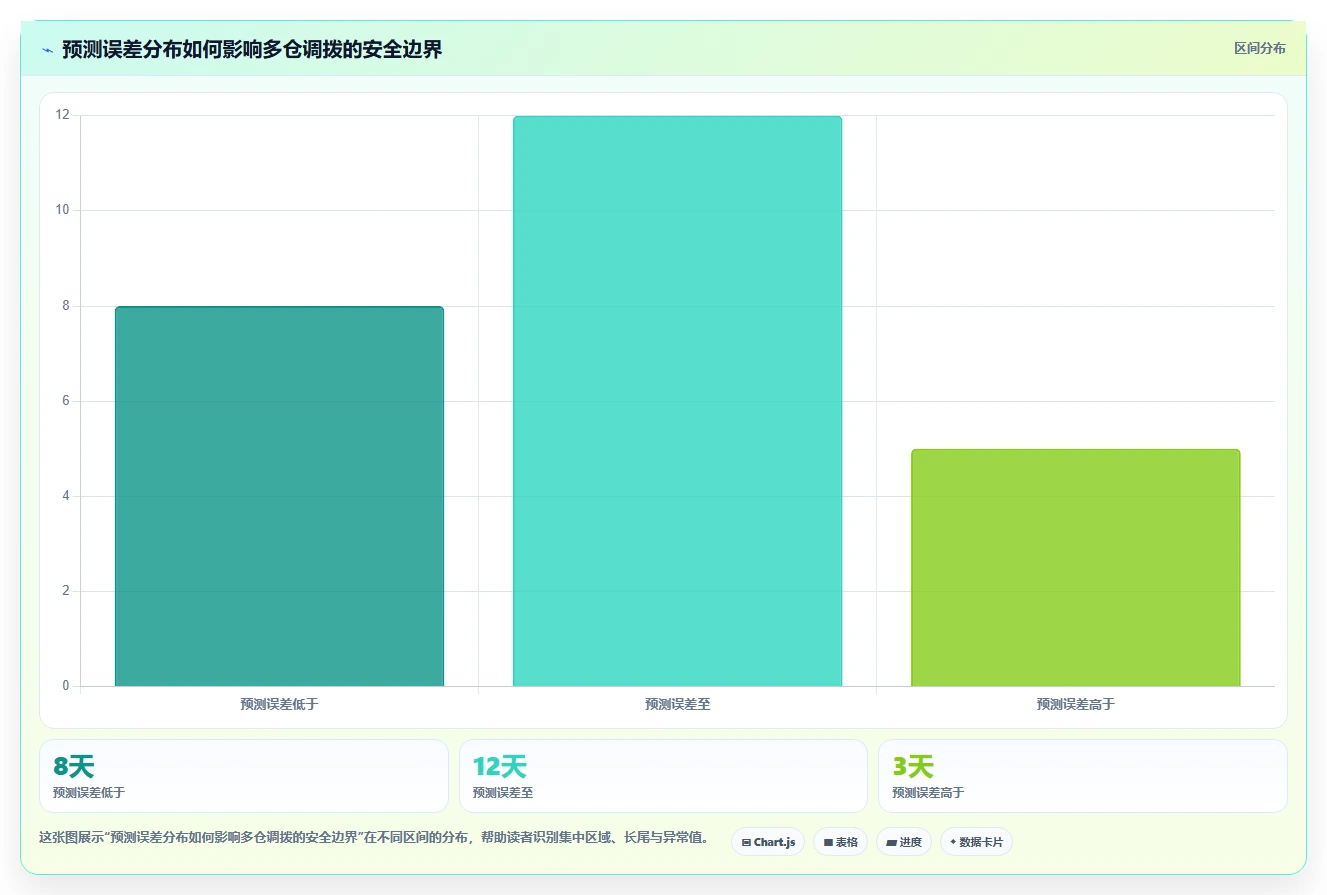Screen dimensions: 1327x895
Task: Open the 12天 data card
Action: click(x=663, y=776)
